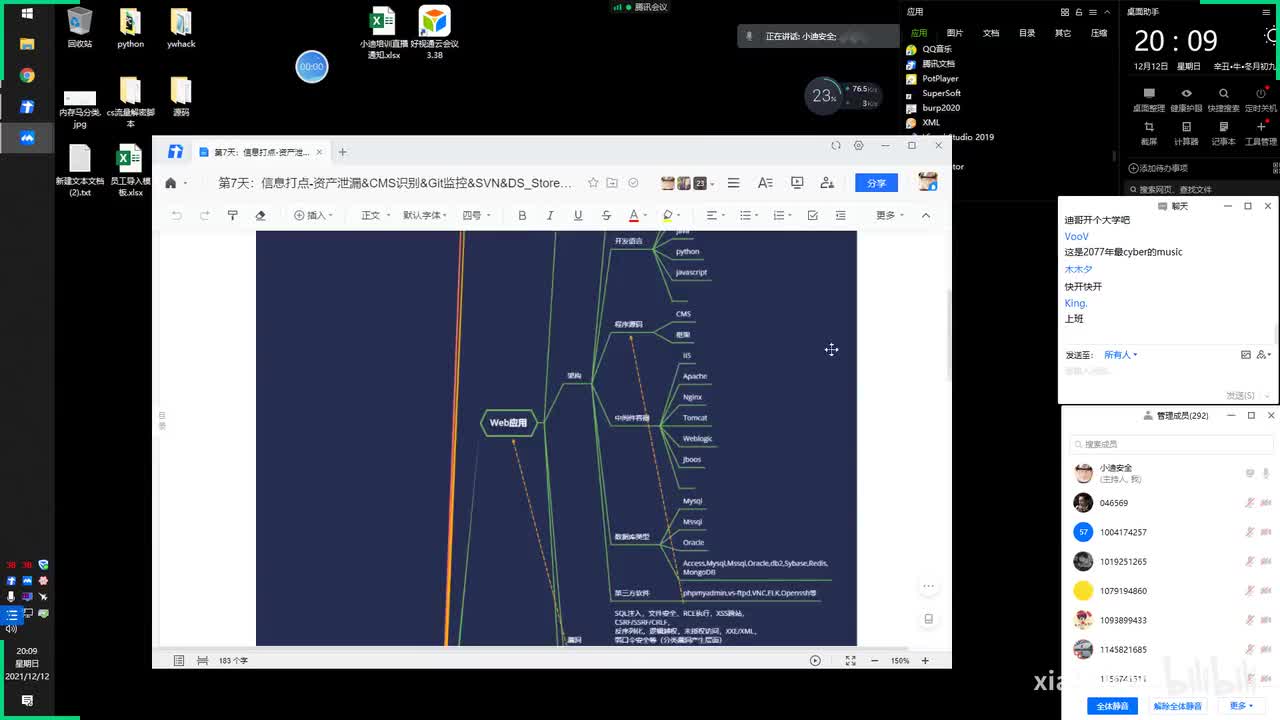Open the 所有人 recipient dropdown in chat
Screen dimensions: 1280x720
pyautogui.click(x=1120, y=355)
